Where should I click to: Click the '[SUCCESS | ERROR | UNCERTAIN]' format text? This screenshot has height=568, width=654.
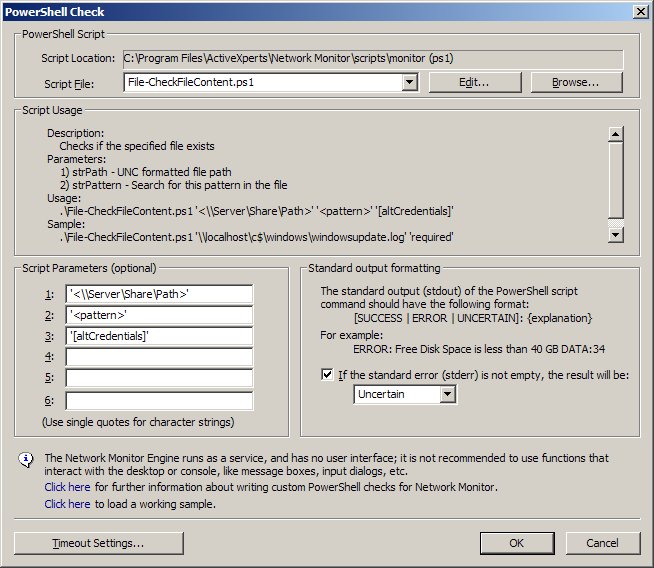[x=473, y=318]
